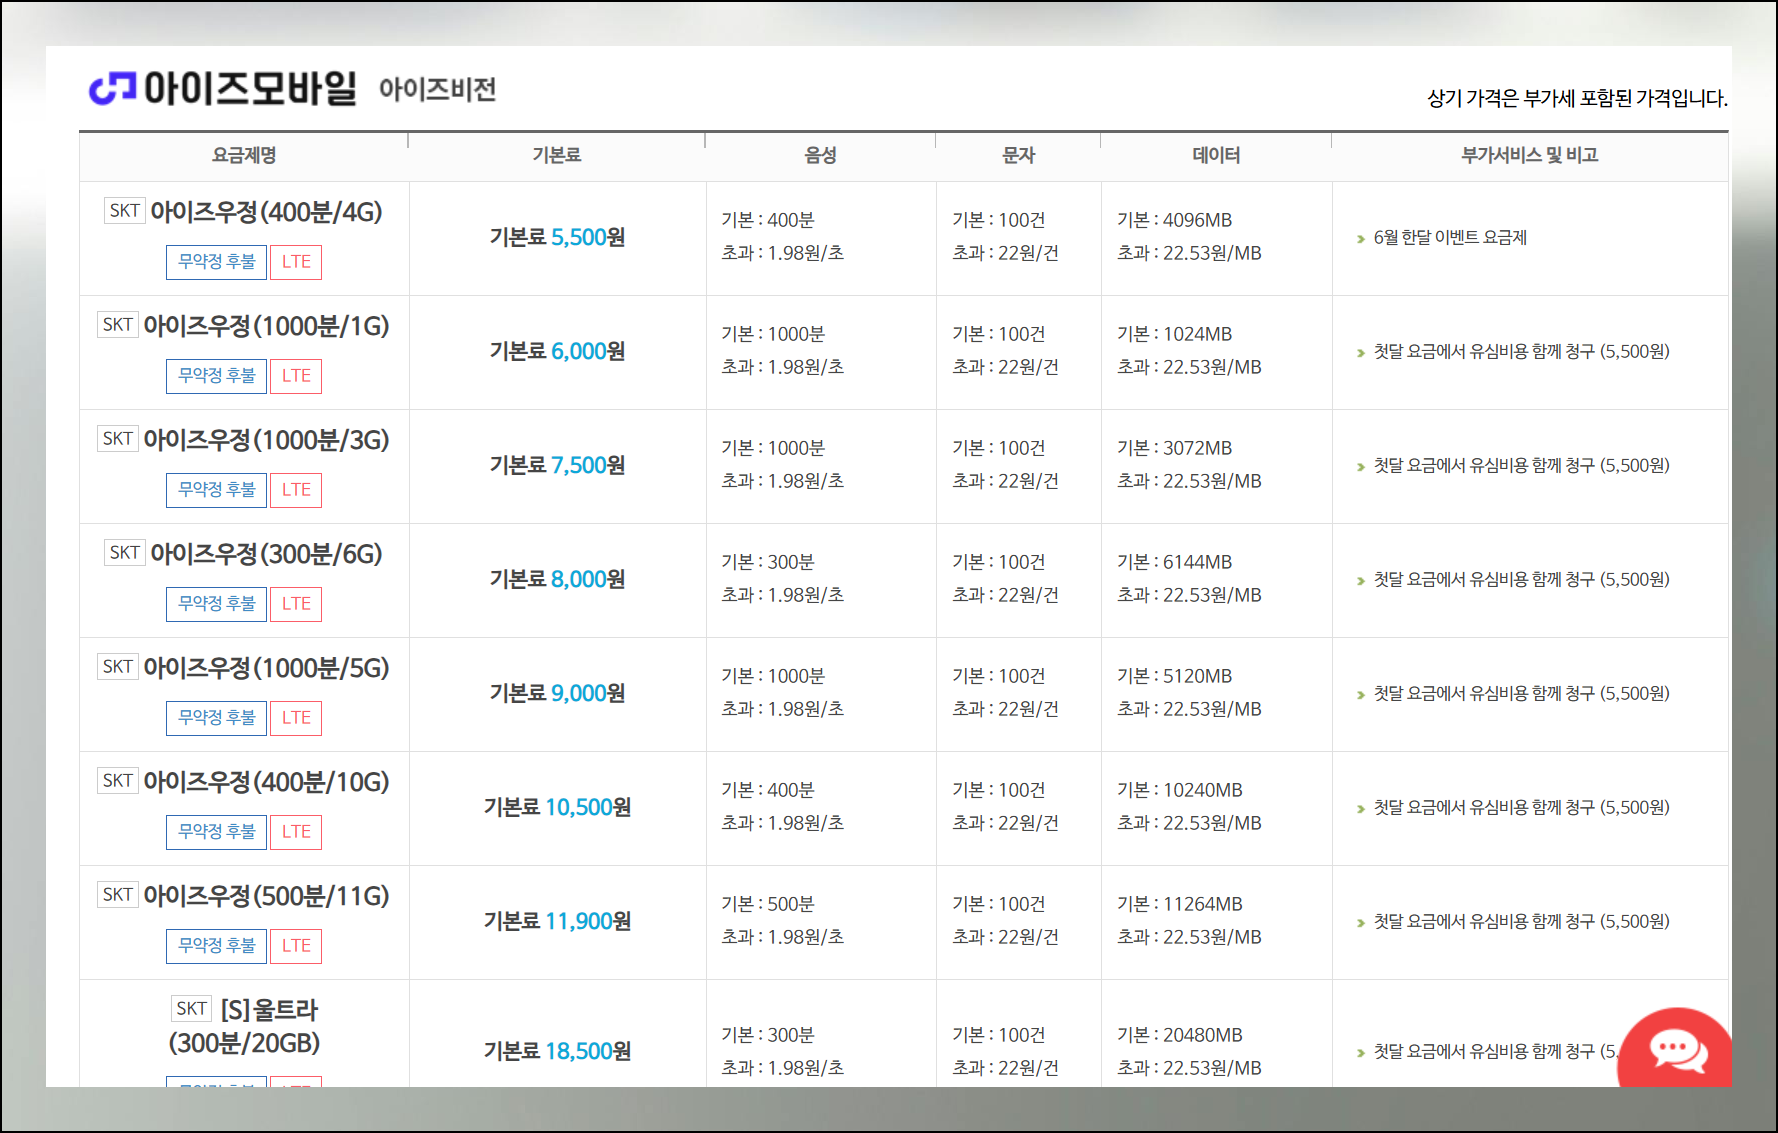The width and height of the screenshot is (1778, 1133).
Task: Click data cell 기본 : 20480MB
Action: click(1180, 1035)
